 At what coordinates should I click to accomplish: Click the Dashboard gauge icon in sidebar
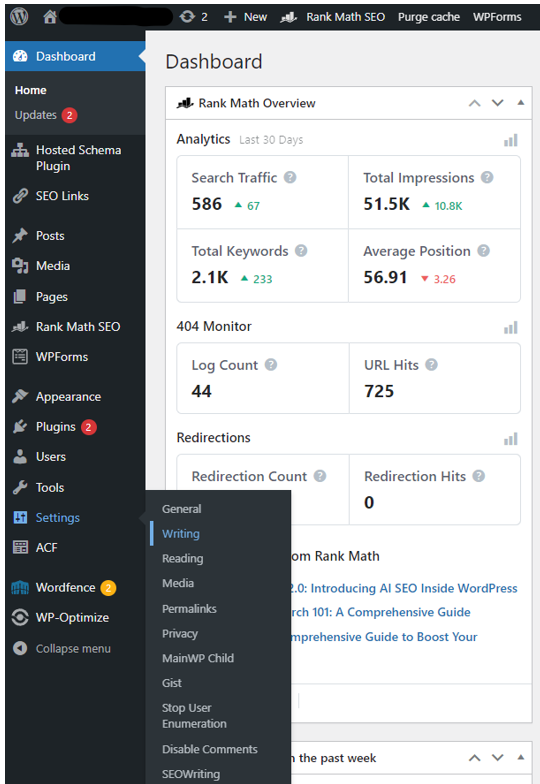point(20,56)
